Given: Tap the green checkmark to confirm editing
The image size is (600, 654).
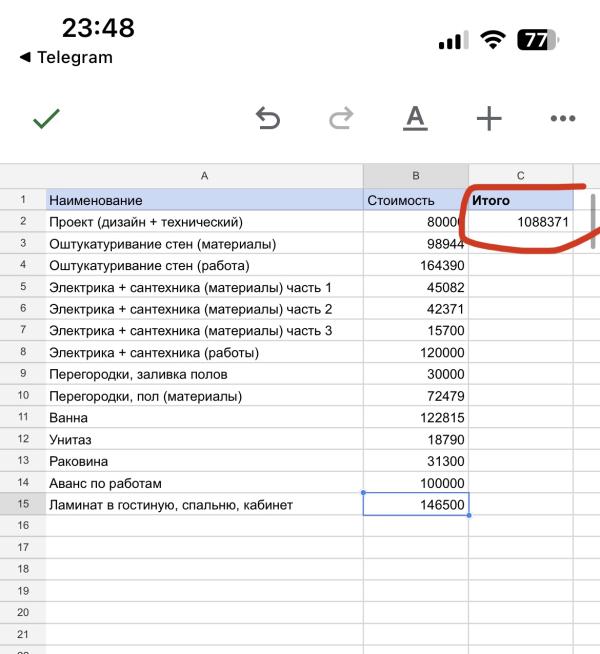Looking at the screenshot, I should click(46, 119).
